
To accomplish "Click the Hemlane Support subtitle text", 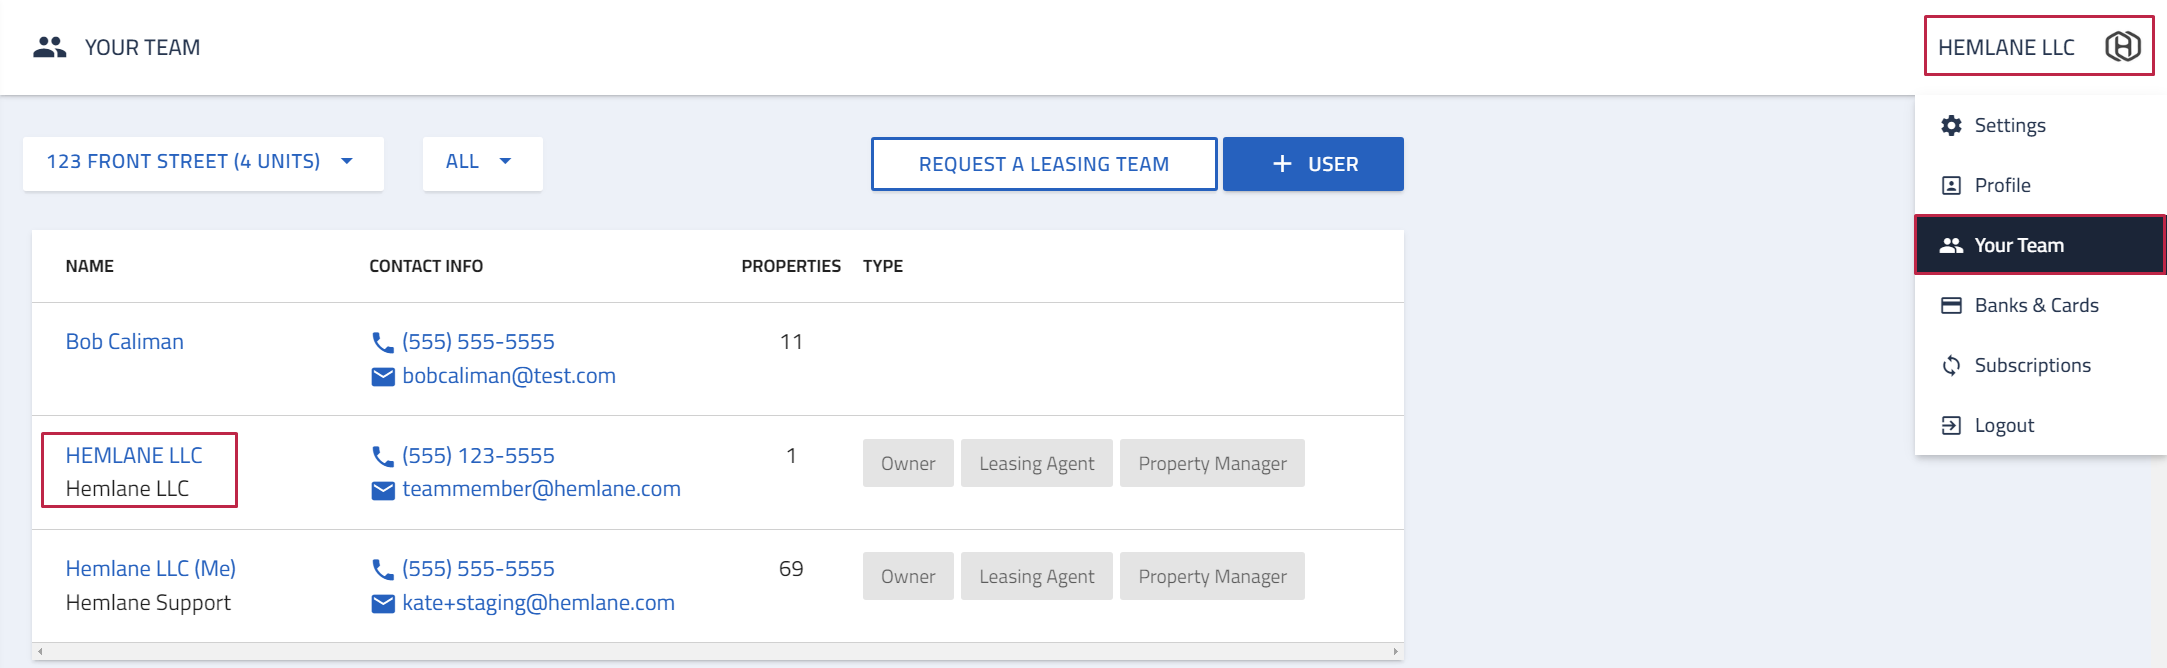I will 148,603.
